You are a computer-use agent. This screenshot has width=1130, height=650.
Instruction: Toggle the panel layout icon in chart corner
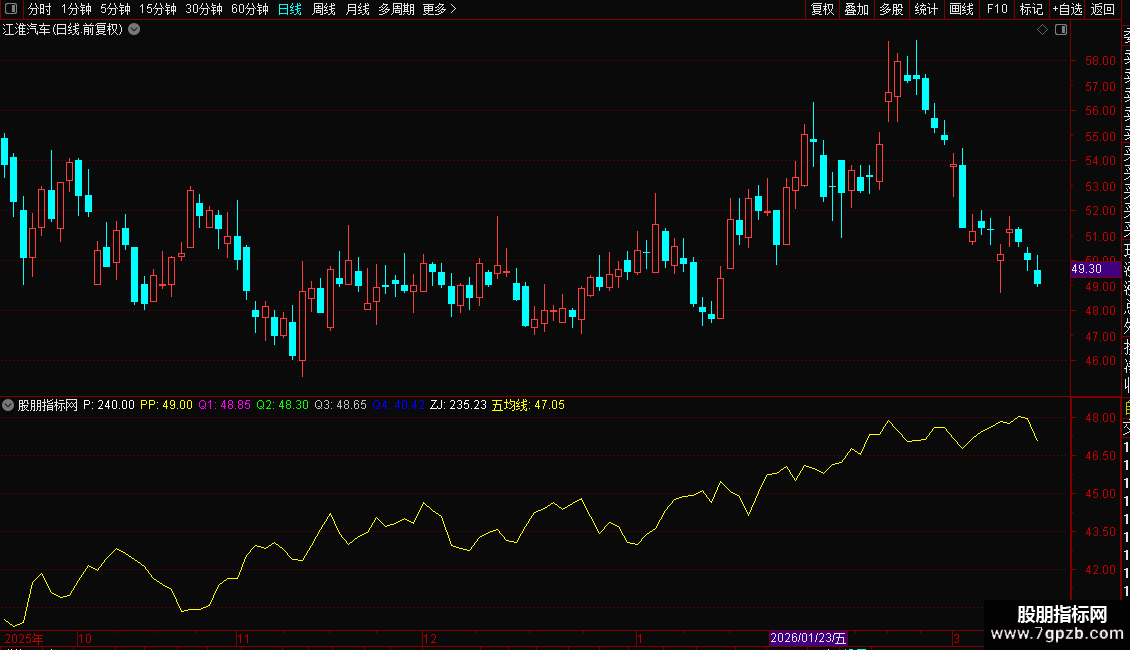[1061, 30]
